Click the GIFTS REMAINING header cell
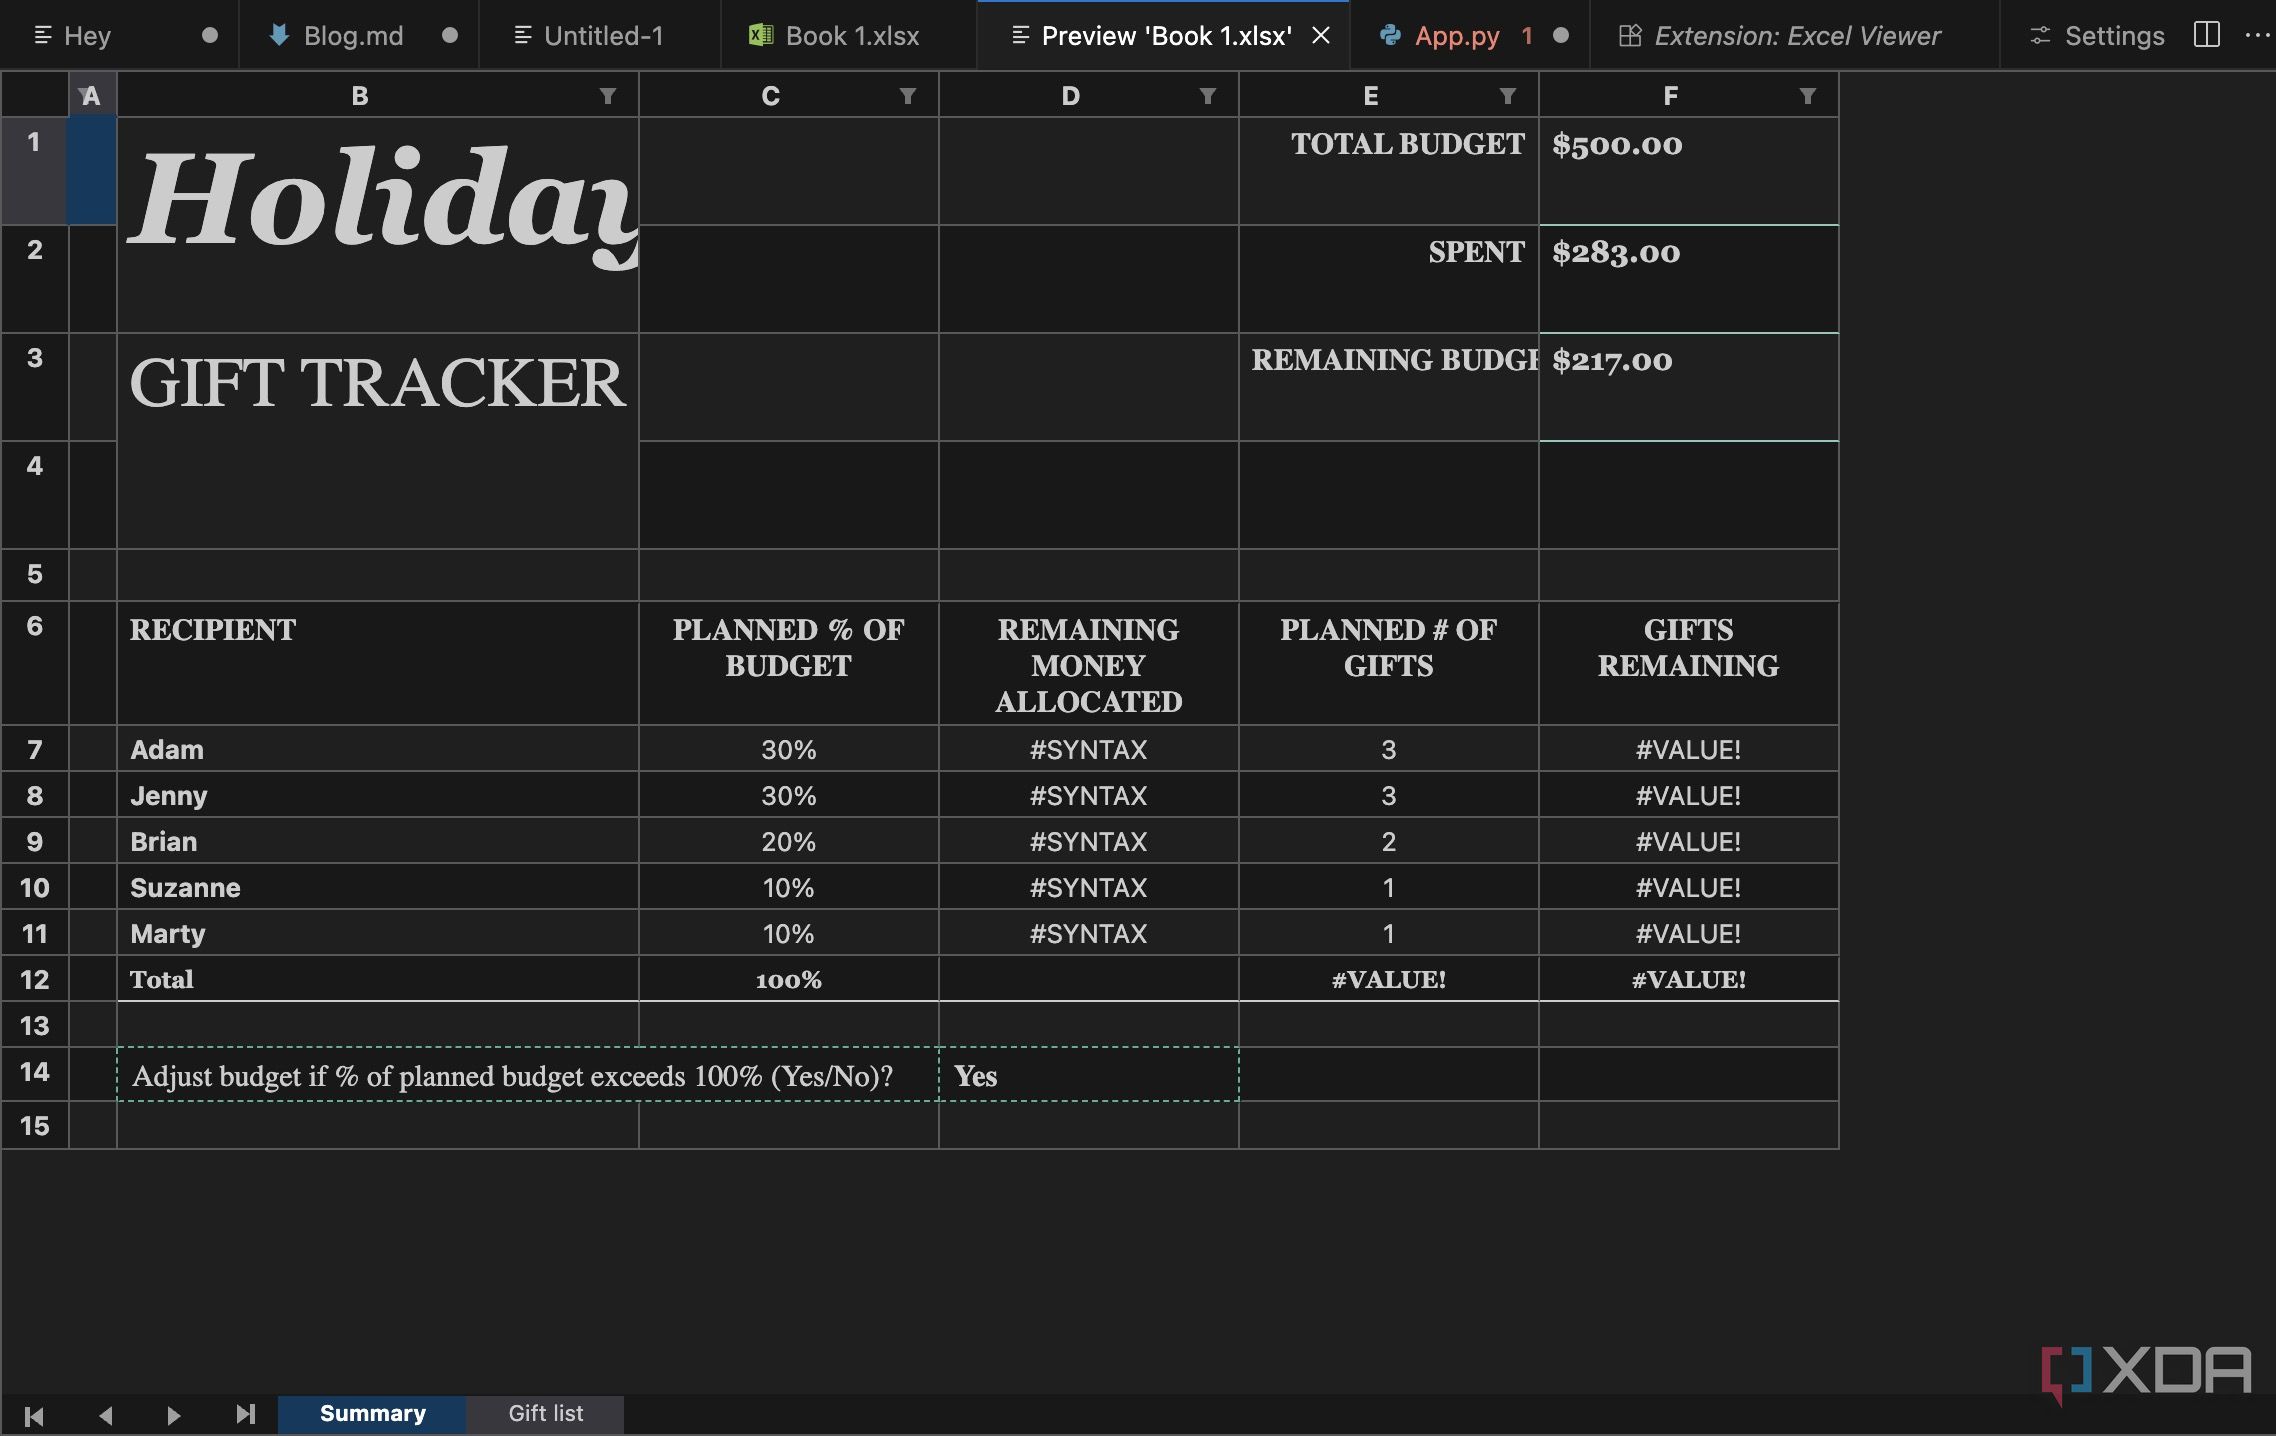The width and height of the screenshot is (2276, 1436). tap(1688, 663)
